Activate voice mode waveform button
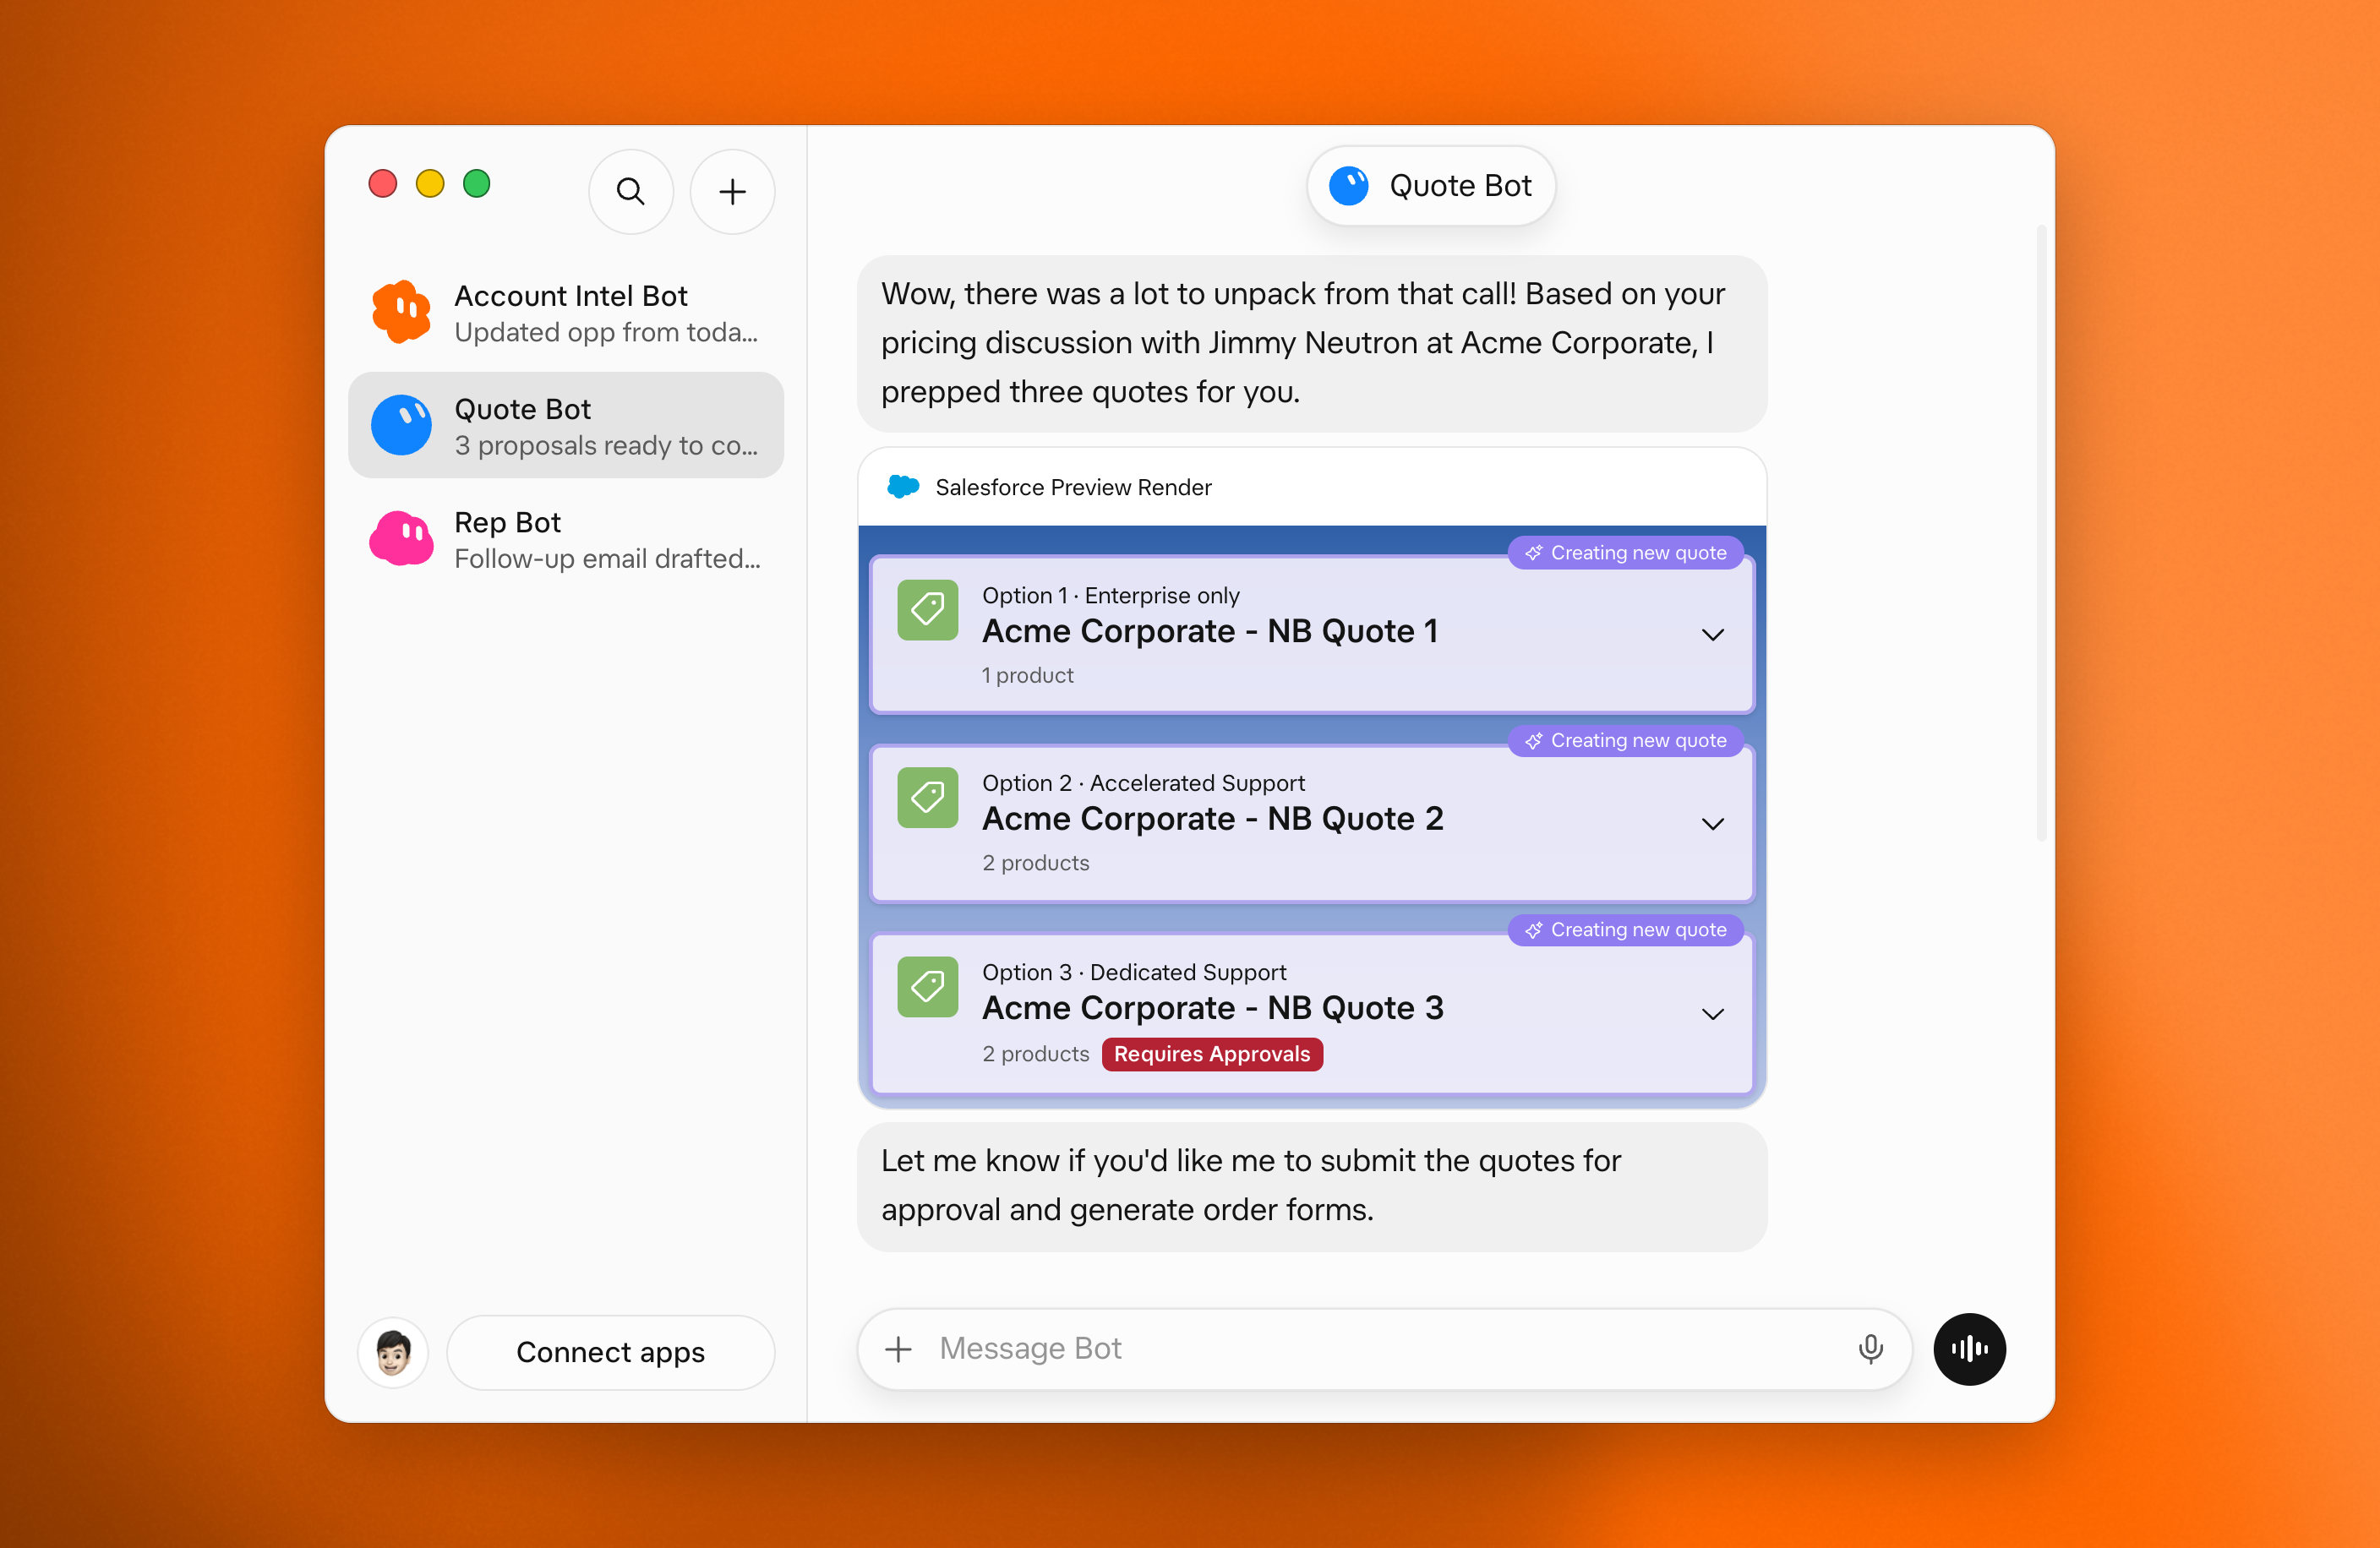 tap(1969, 1349)
